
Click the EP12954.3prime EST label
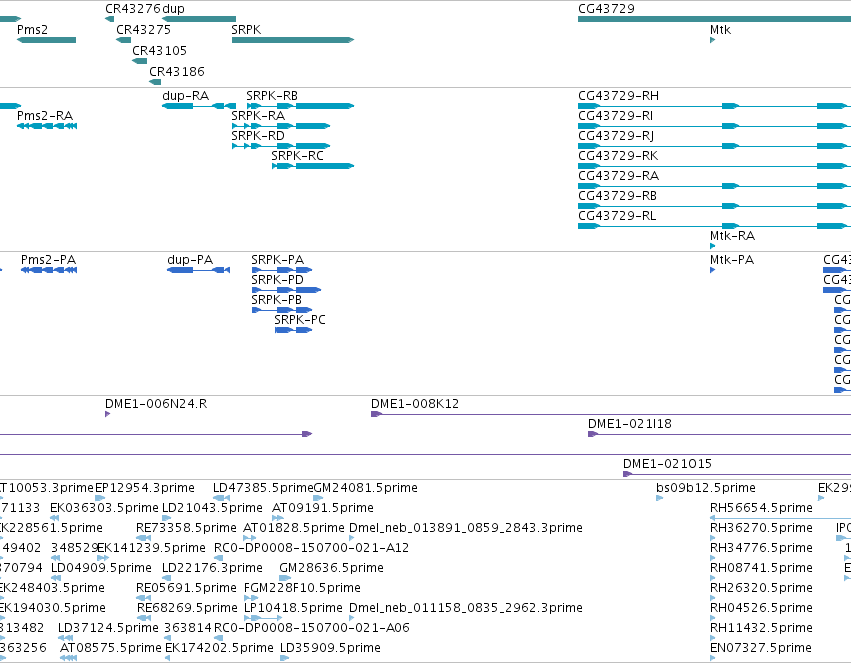coord(145,488)
